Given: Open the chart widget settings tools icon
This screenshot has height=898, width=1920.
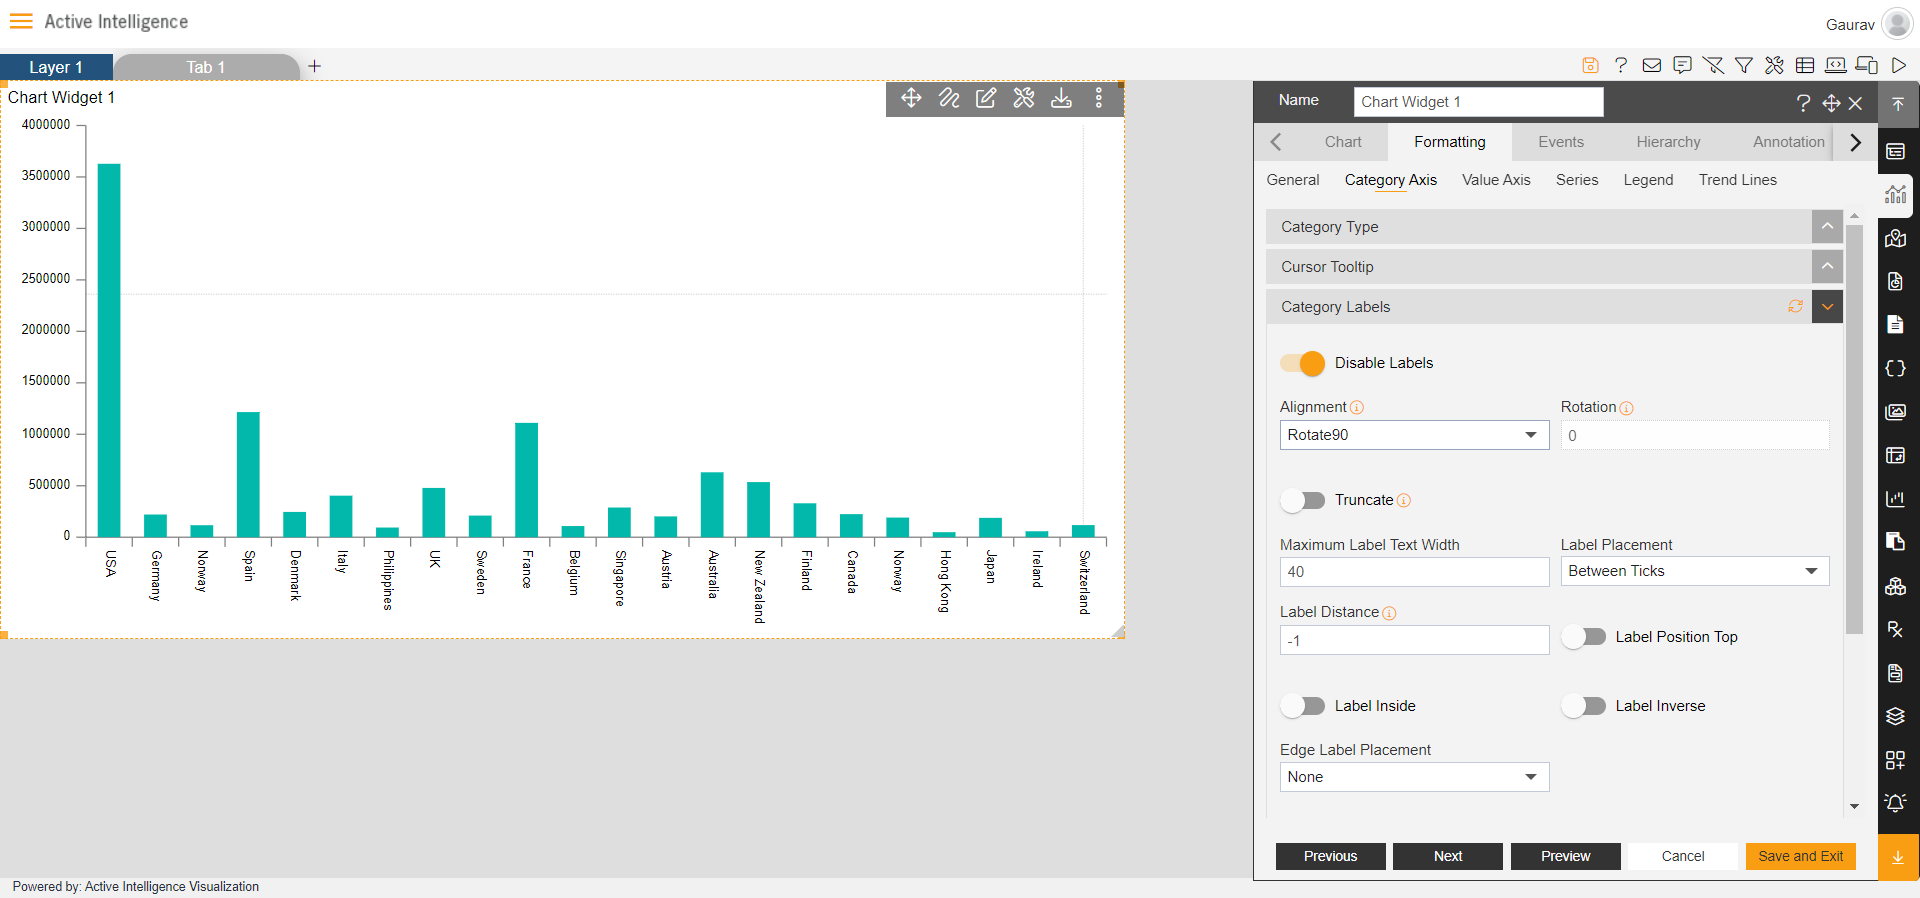Looking at the screenshot, I should 1024,98.
